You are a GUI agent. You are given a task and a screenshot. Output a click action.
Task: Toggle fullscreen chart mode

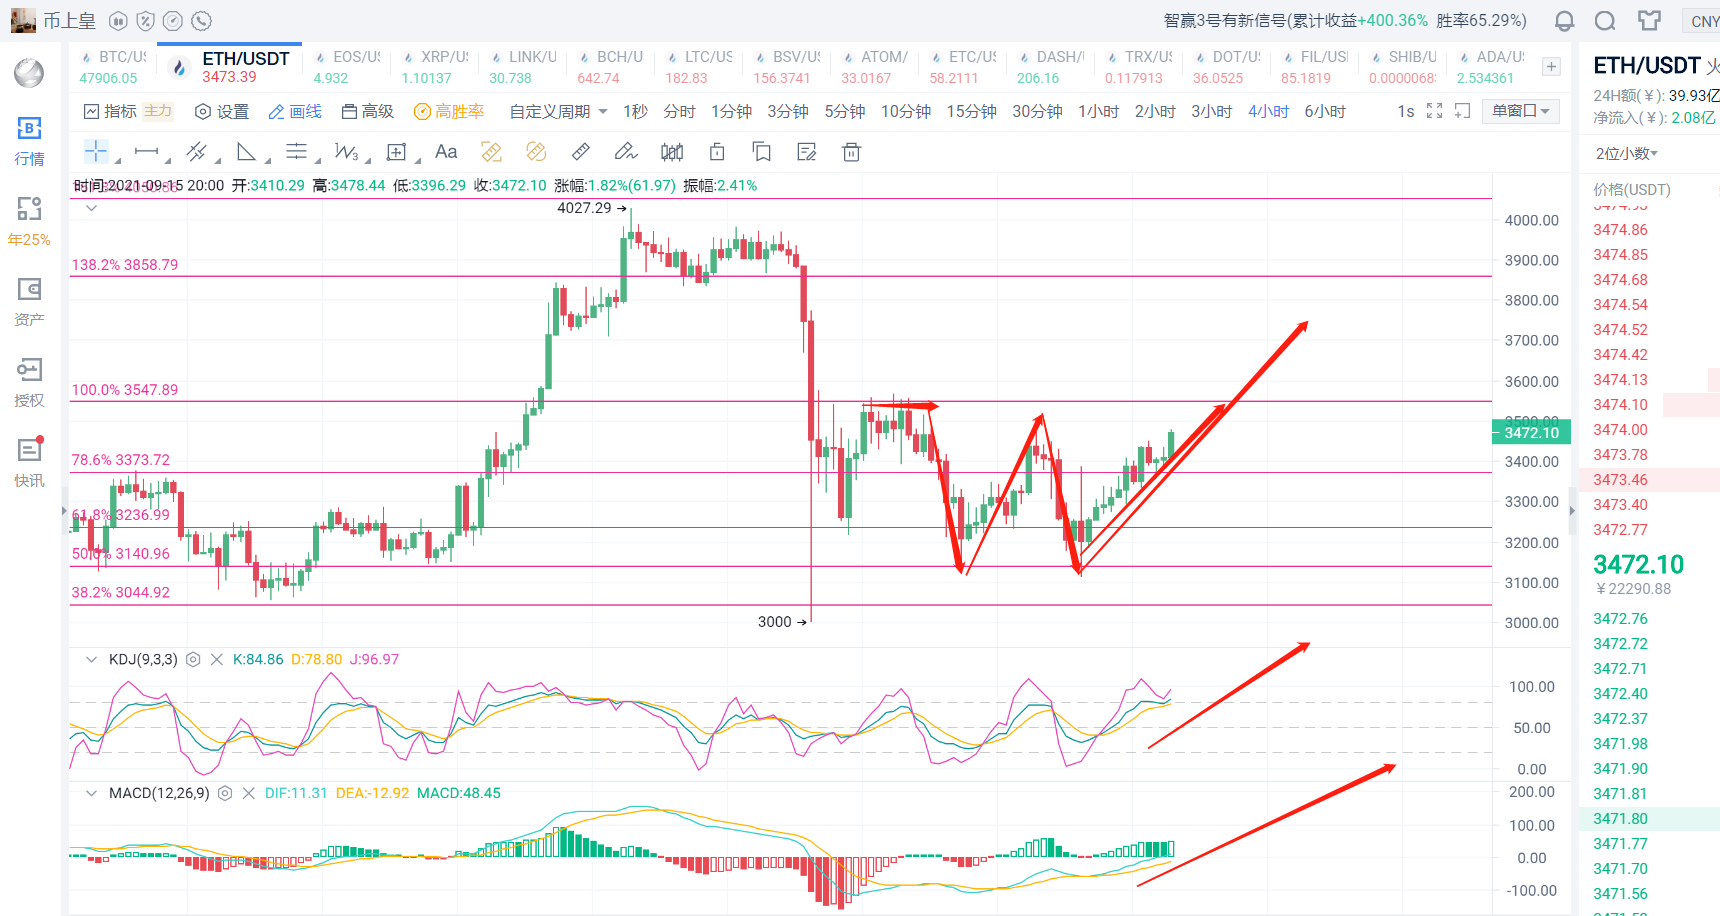point(1434,111)
